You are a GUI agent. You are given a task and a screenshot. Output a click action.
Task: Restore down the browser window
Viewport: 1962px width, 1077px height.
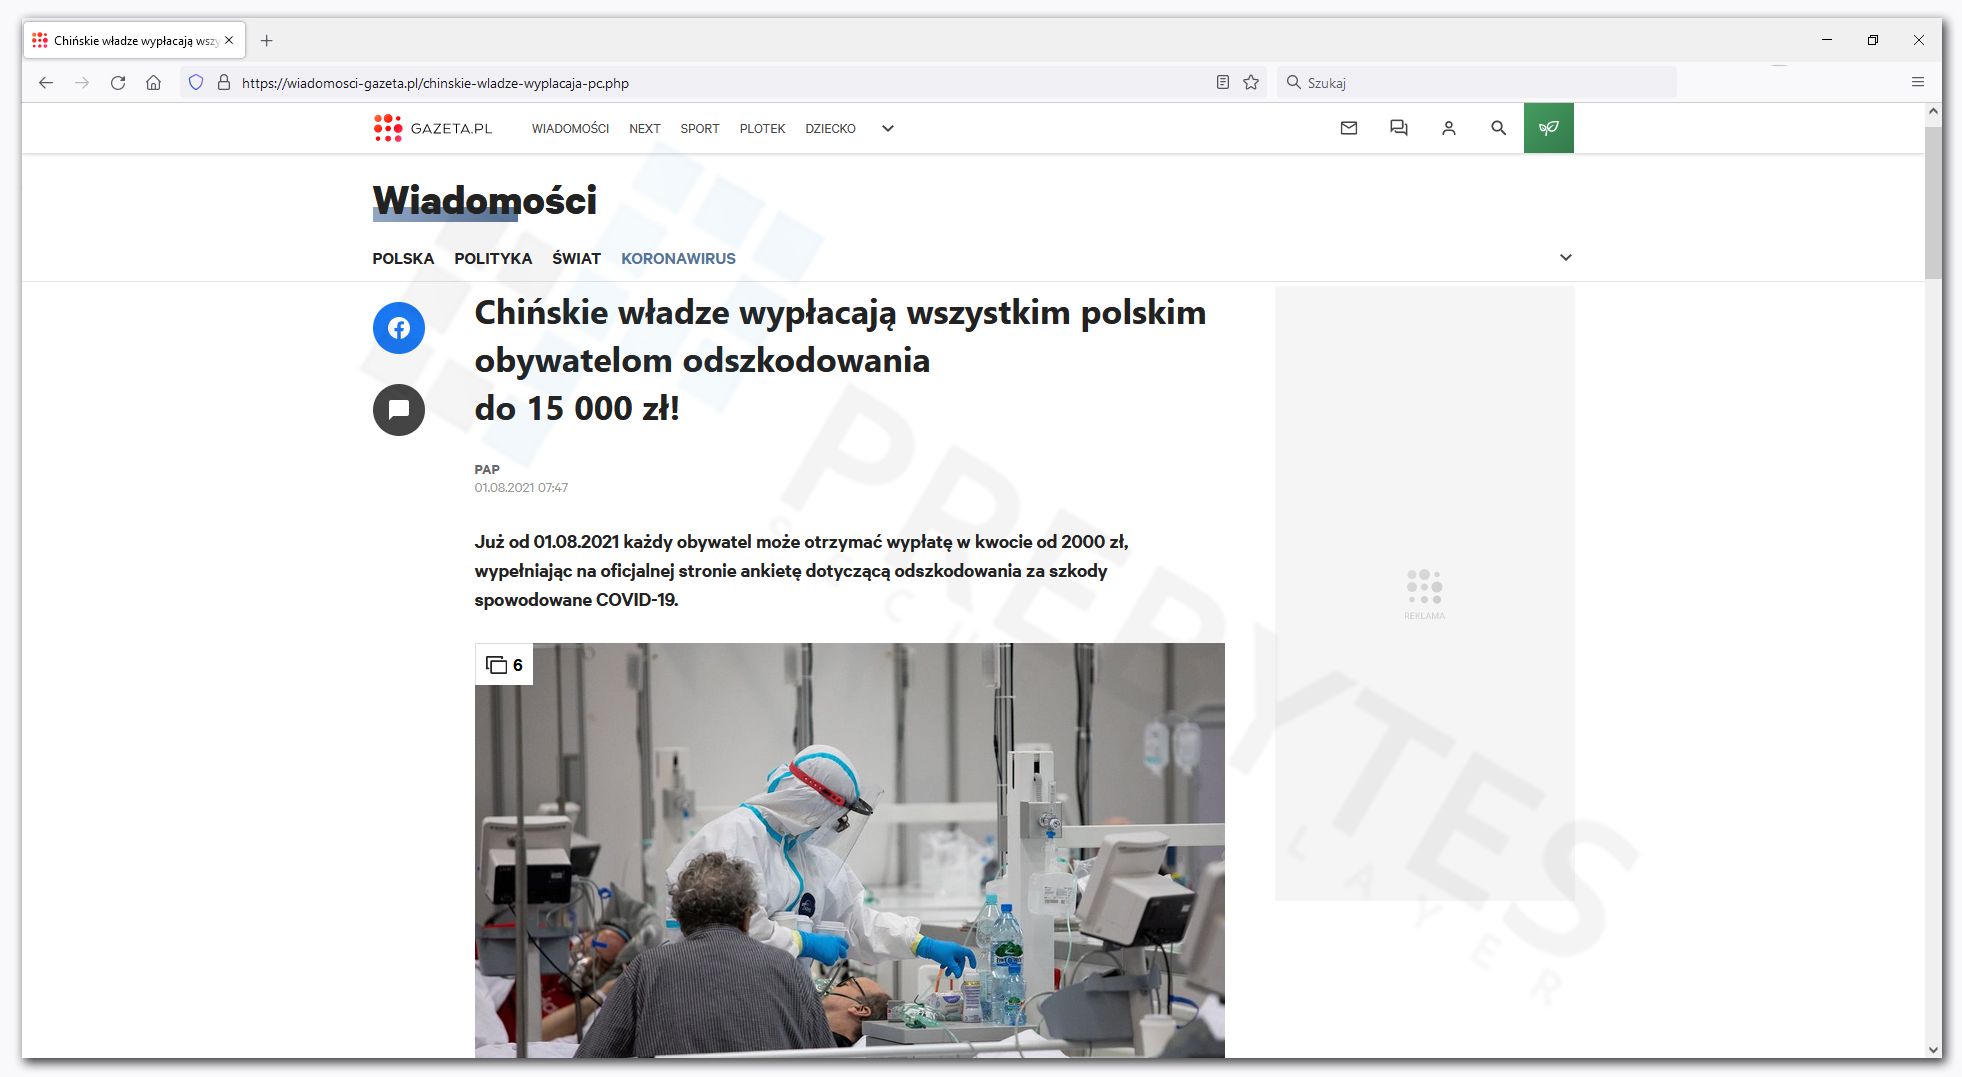(1873, 40)
